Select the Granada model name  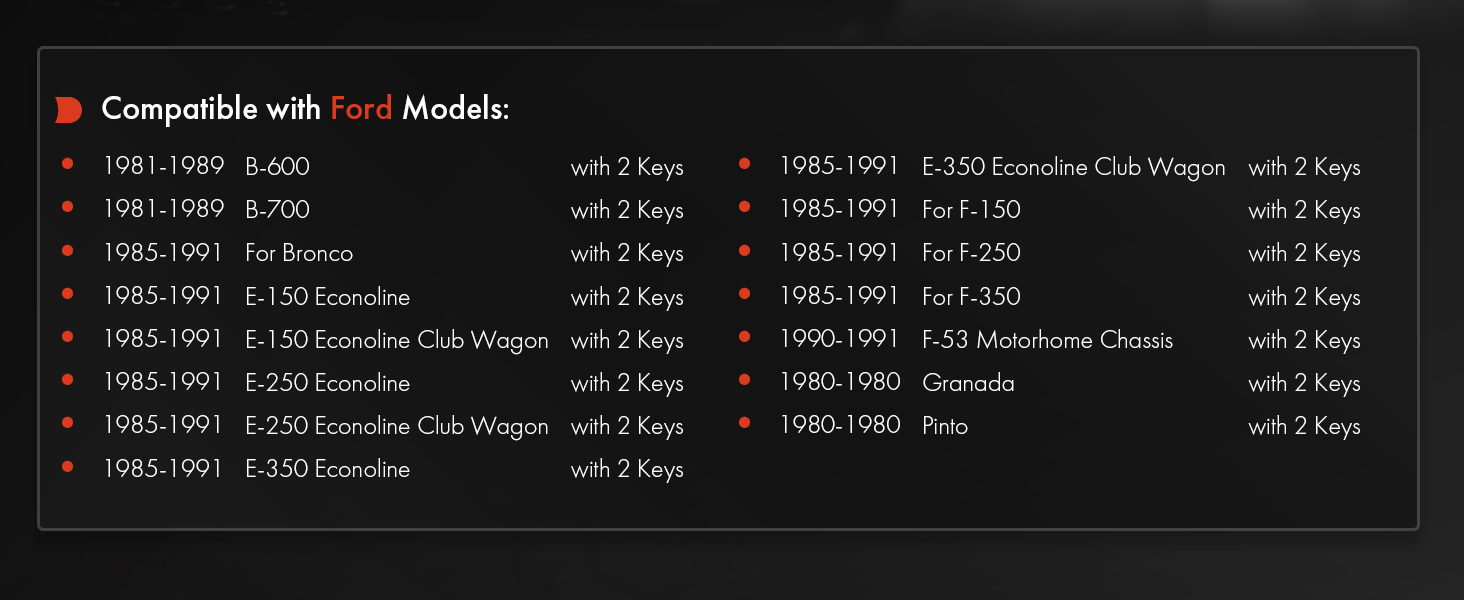point(968,383)
